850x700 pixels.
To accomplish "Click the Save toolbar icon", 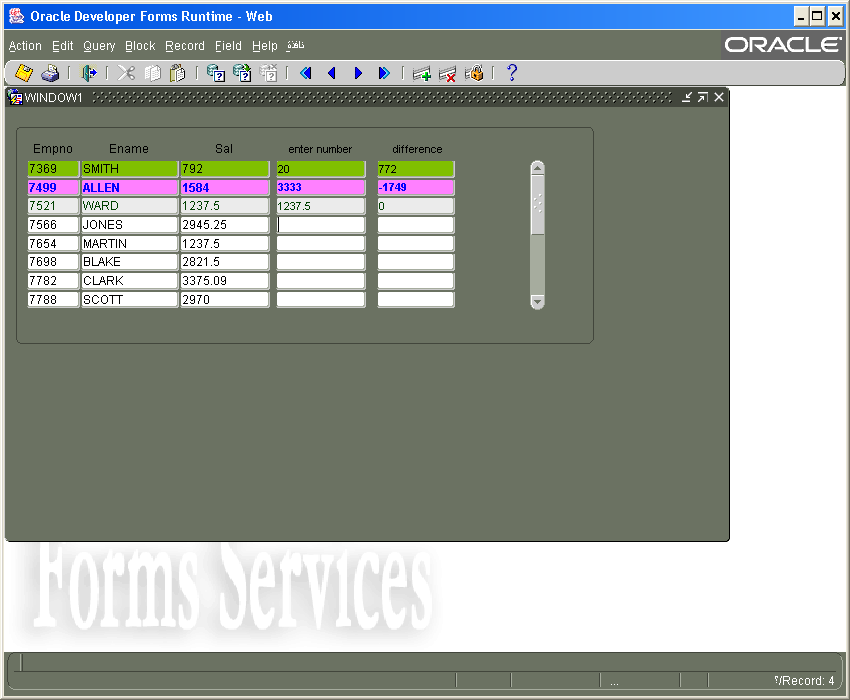I will pos(24,73).
